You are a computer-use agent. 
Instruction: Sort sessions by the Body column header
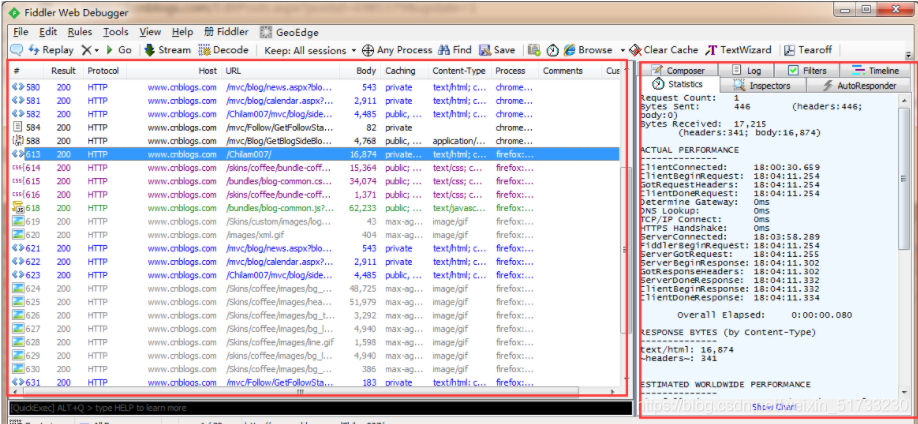[359, 71]
